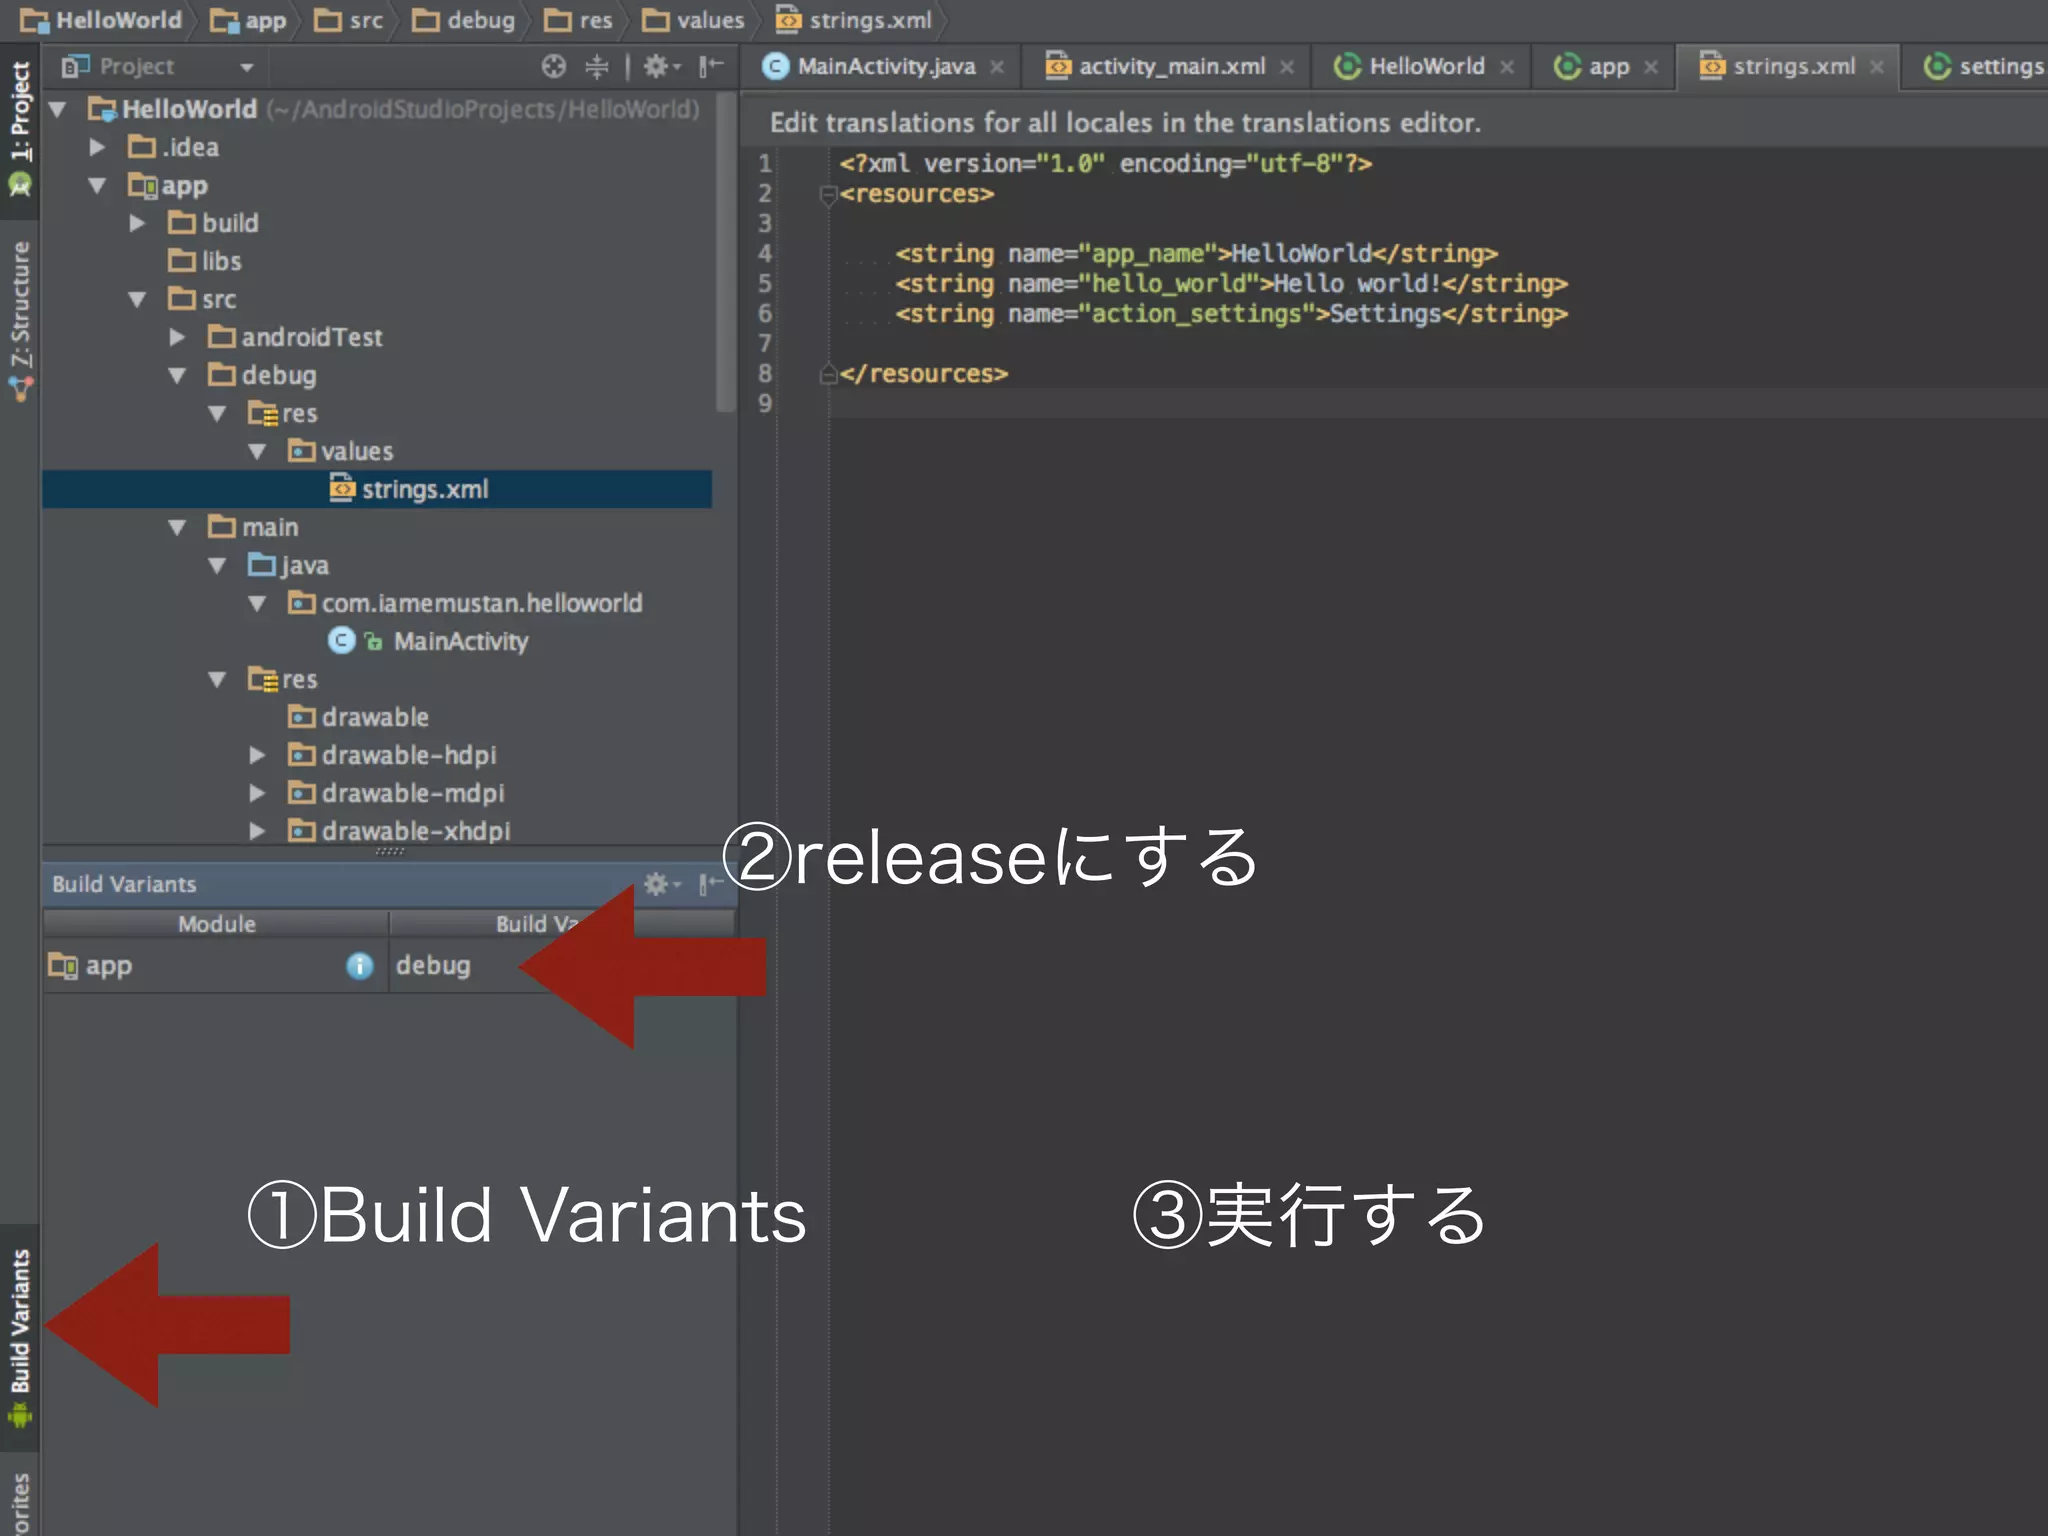Open the debug build variant dropdown cell
The image size is (2048, 1536).
562,965
